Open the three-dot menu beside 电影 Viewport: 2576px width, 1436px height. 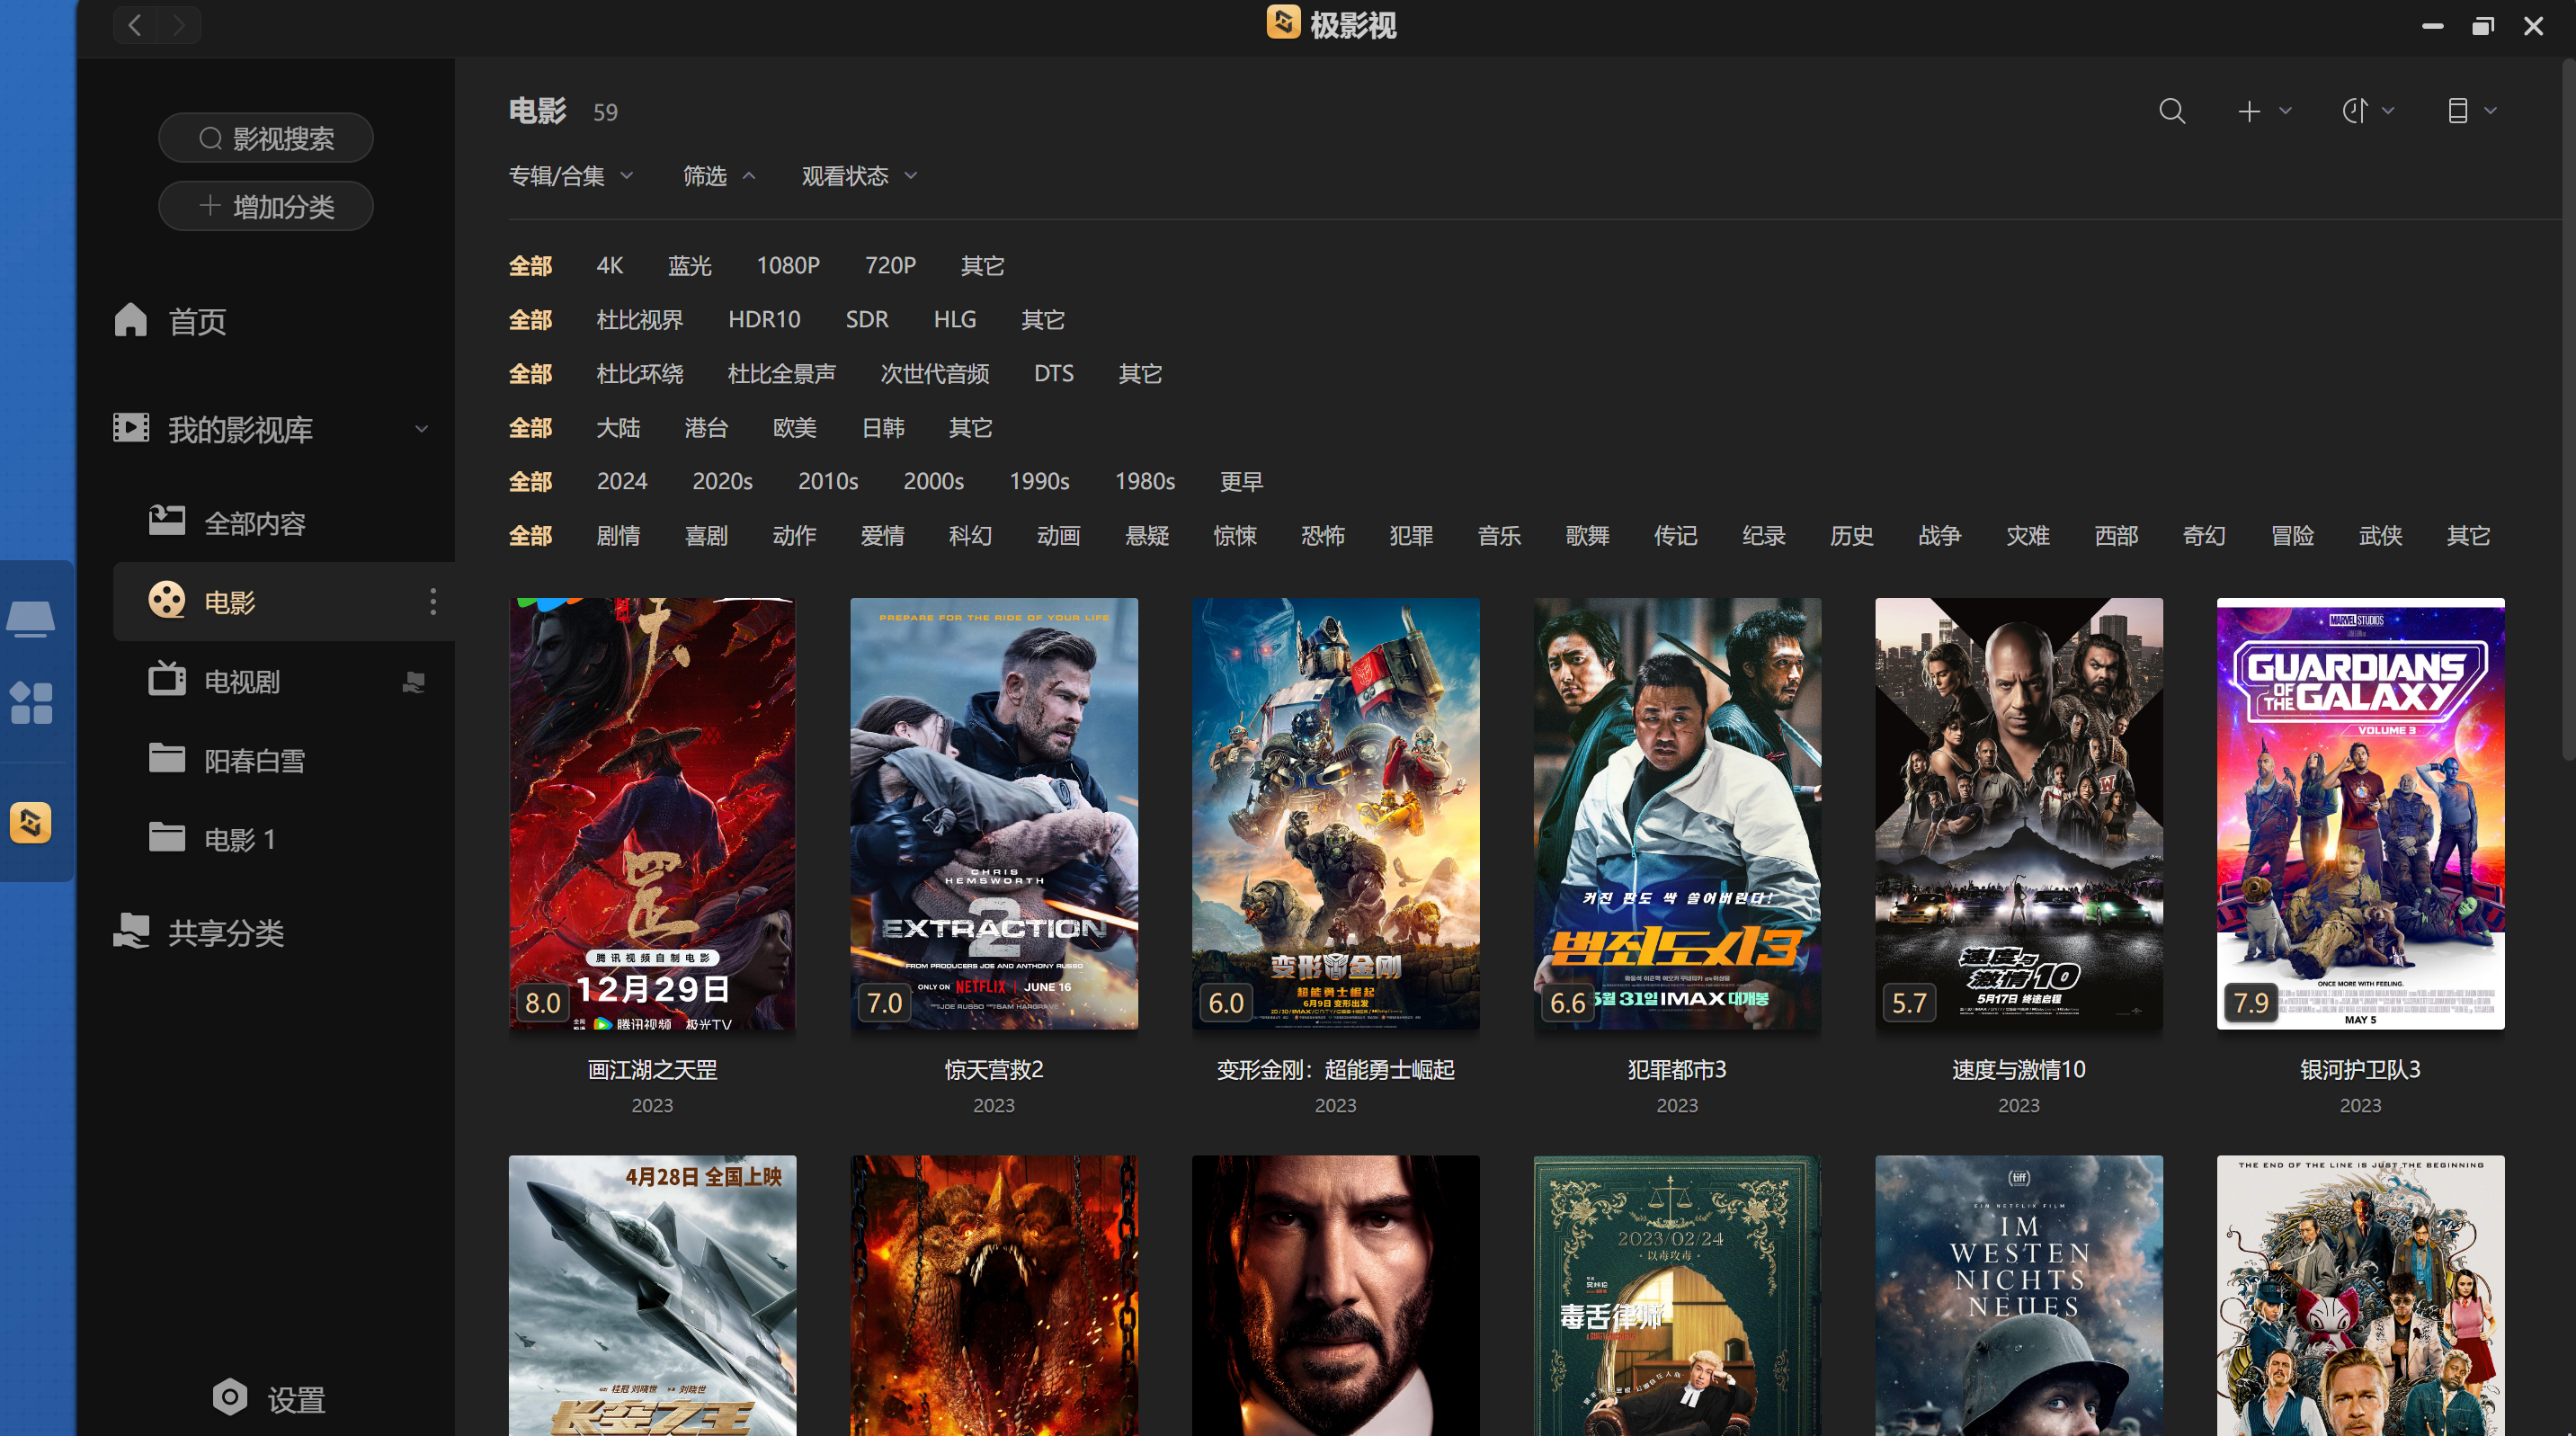[x=432, y=602]
